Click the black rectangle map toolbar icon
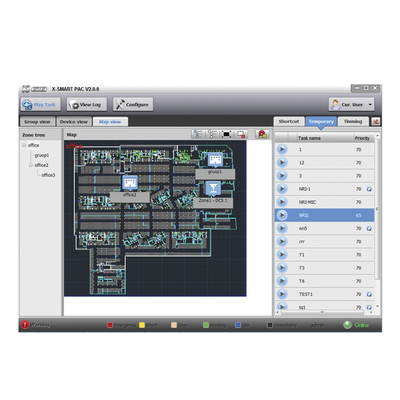 [226, 134]
